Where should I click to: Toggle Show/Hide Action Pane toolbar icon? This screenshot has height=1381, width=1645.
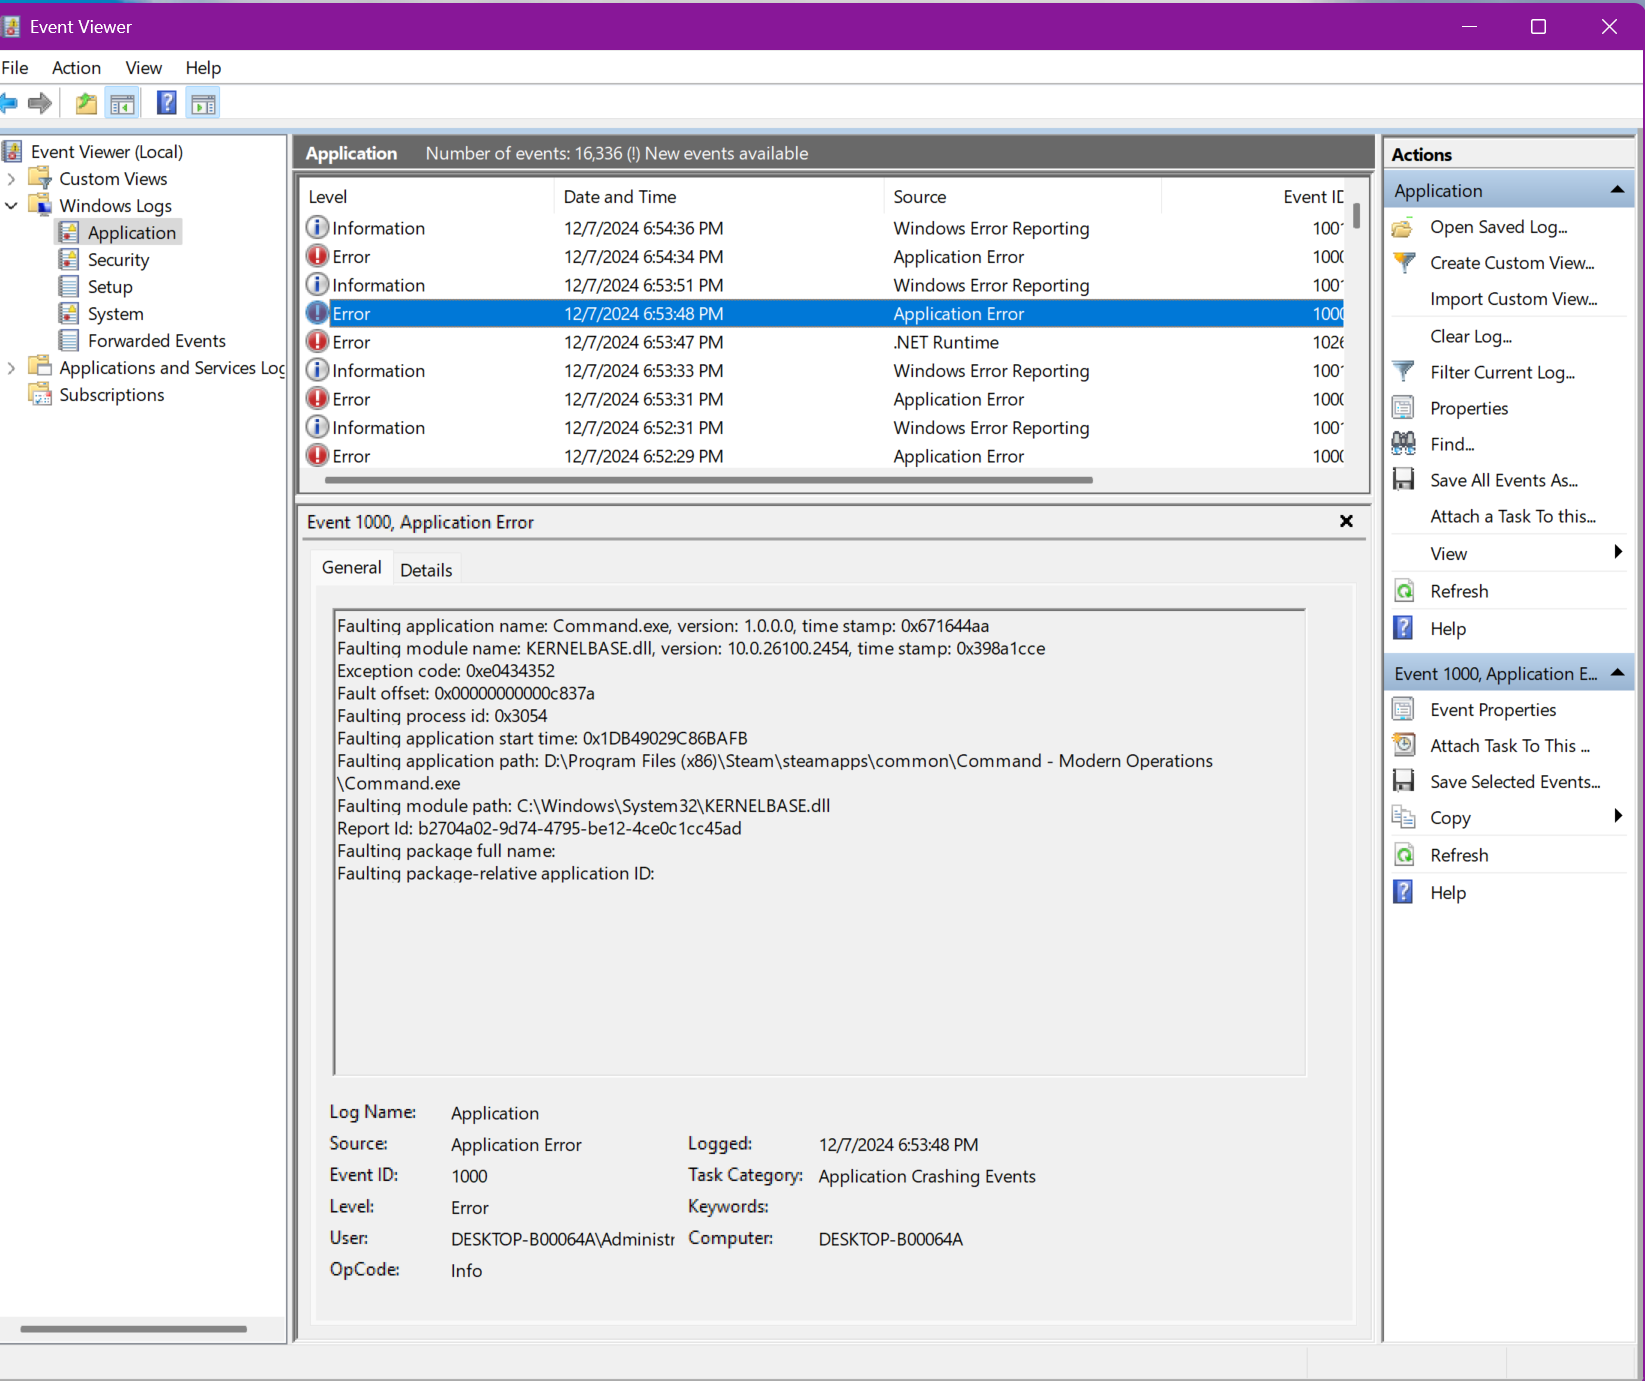click(x=203, y=103)
